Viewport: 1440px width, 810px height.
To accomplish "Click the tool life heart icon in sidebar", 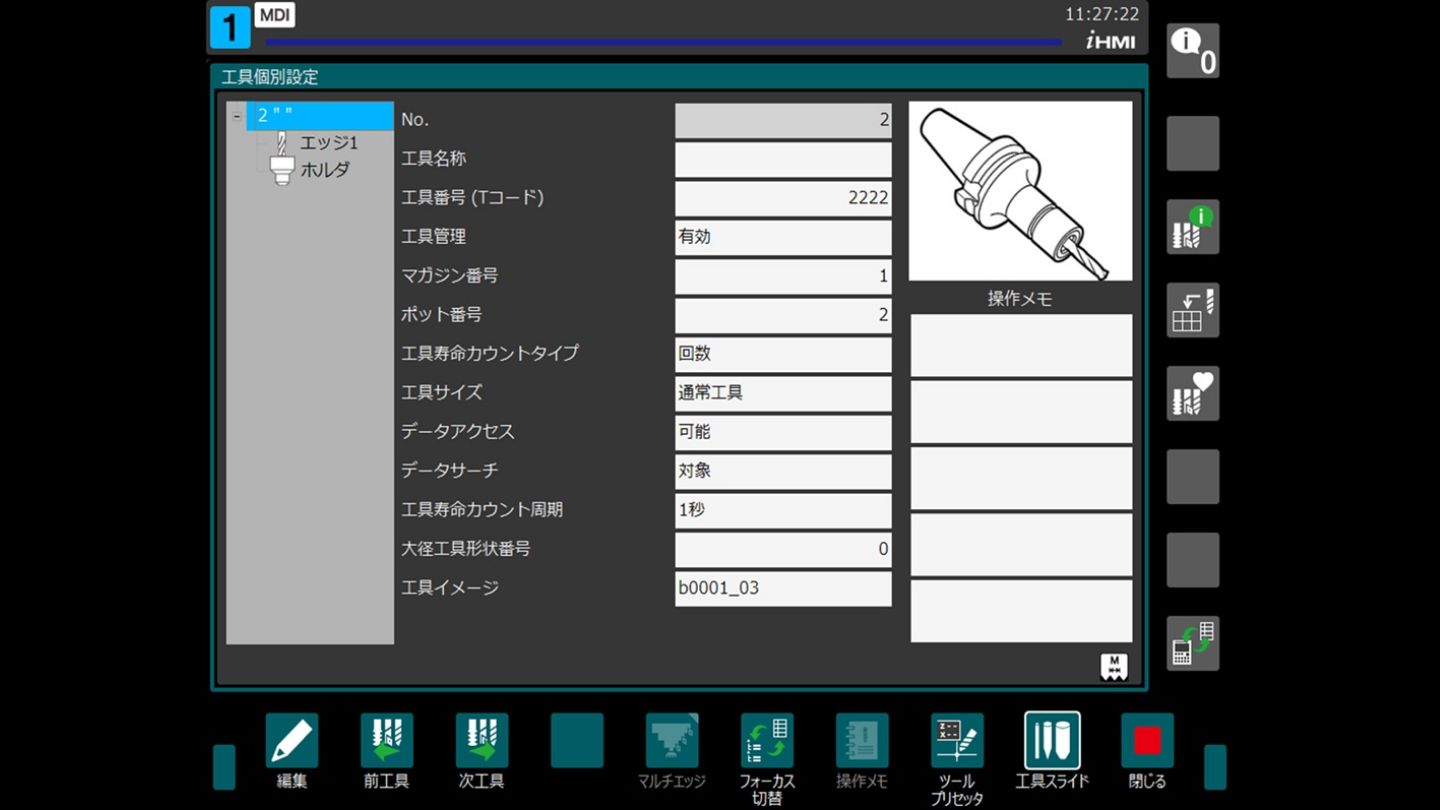I will [x=1192, y=393].
